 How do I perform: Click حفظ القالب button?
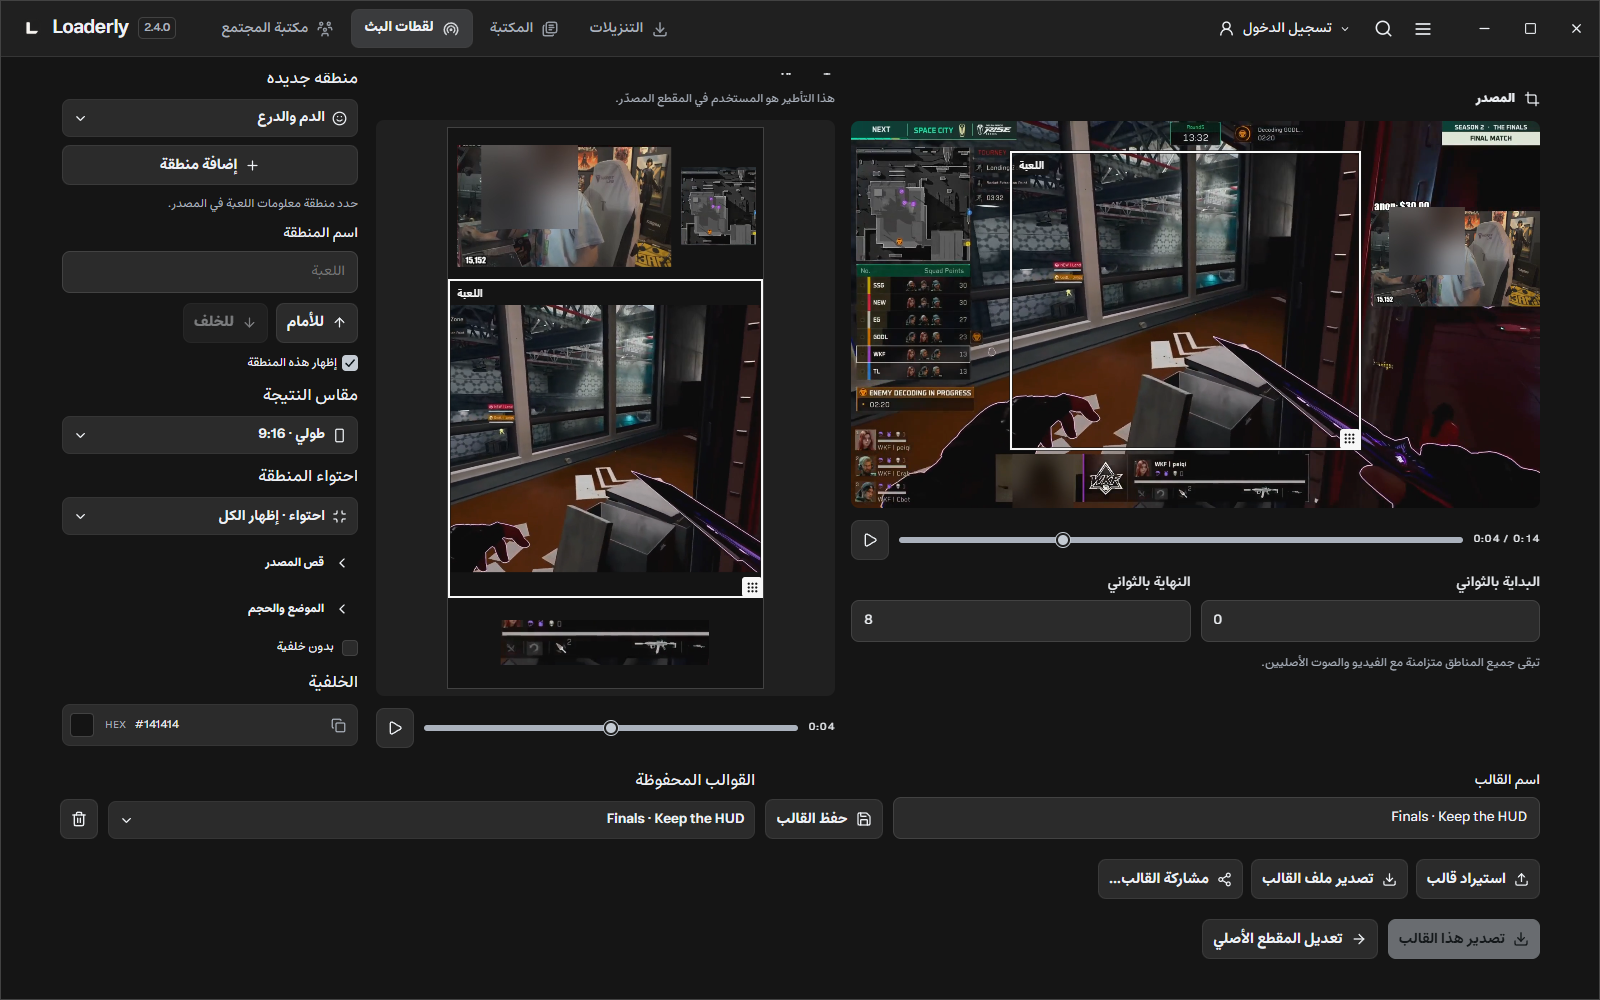[824, 819]
